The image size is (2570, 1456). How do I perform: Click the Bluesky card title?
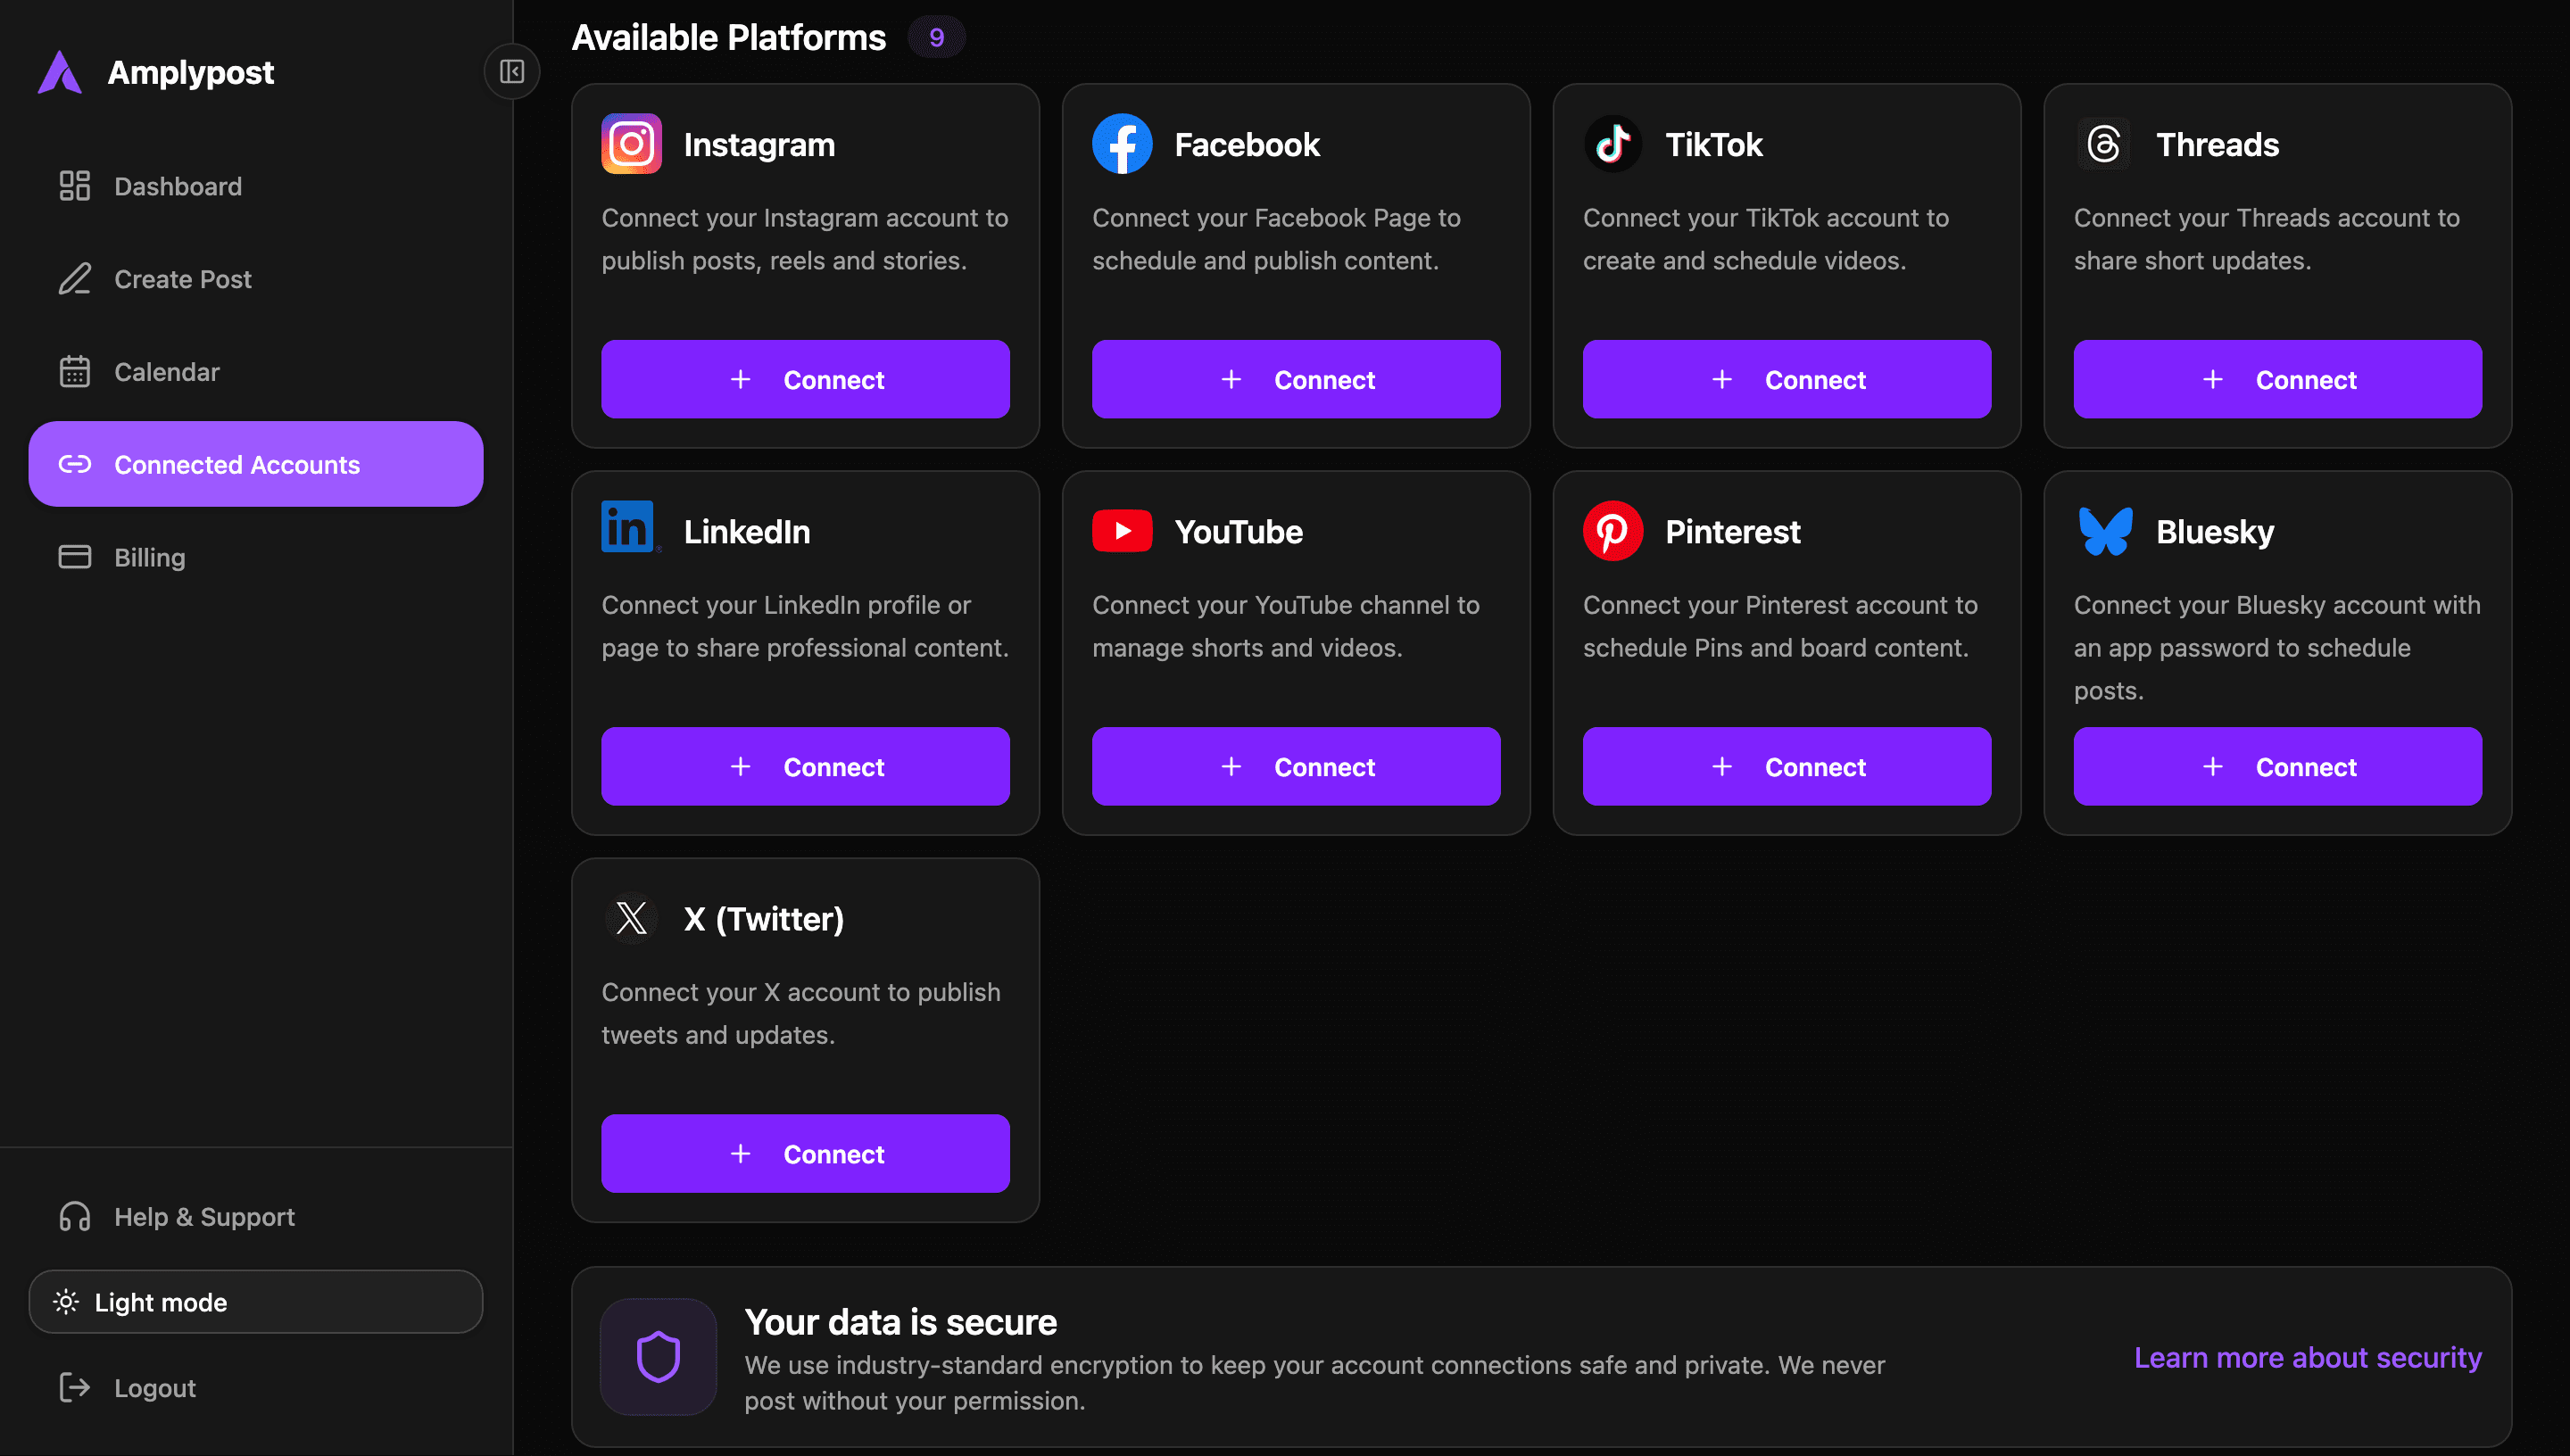(x=2215, y=532)
